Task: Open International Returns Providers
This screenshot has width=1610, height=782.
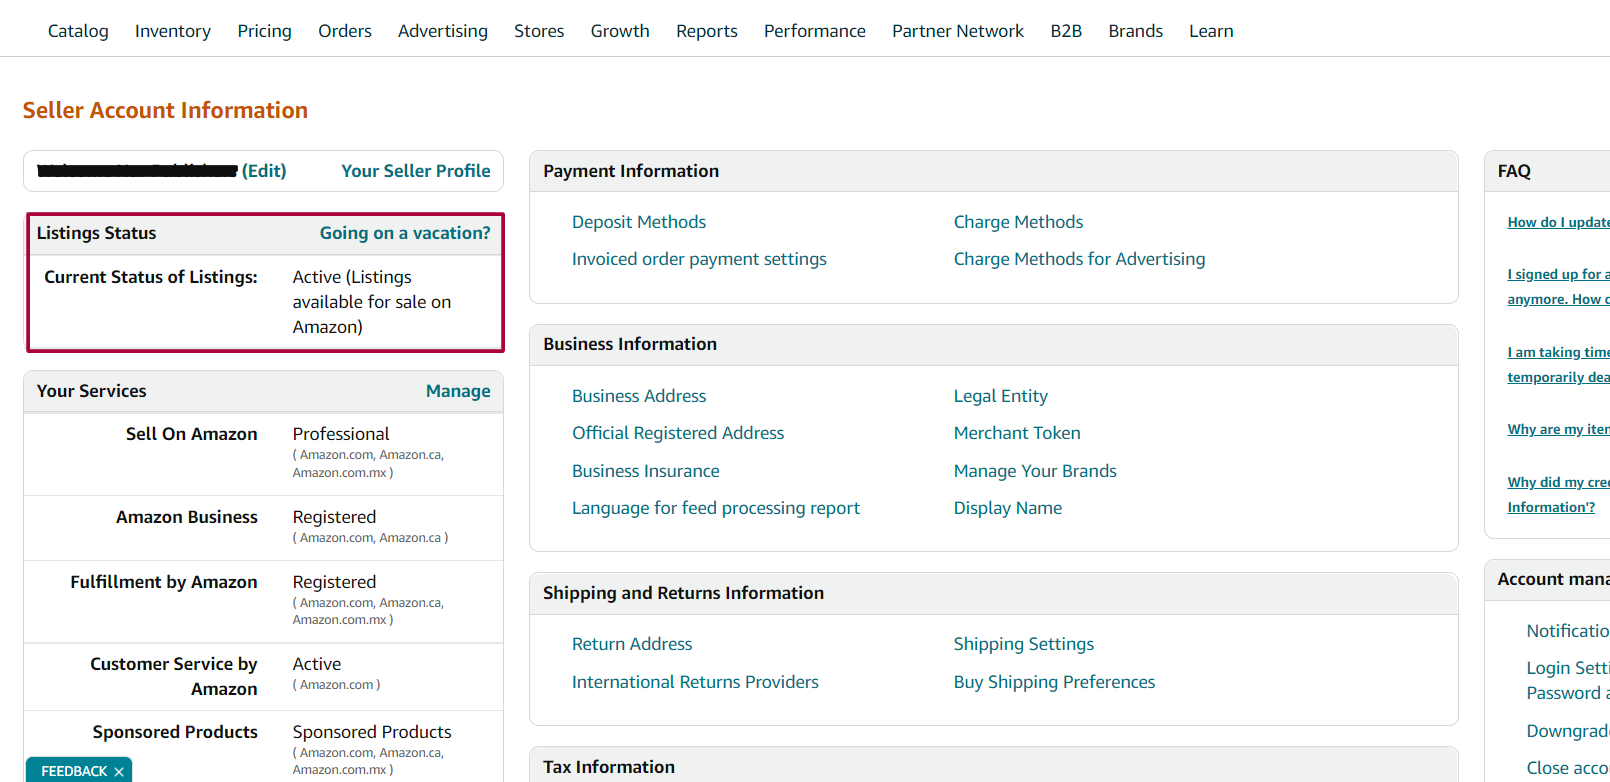Action: pos(695,682)
